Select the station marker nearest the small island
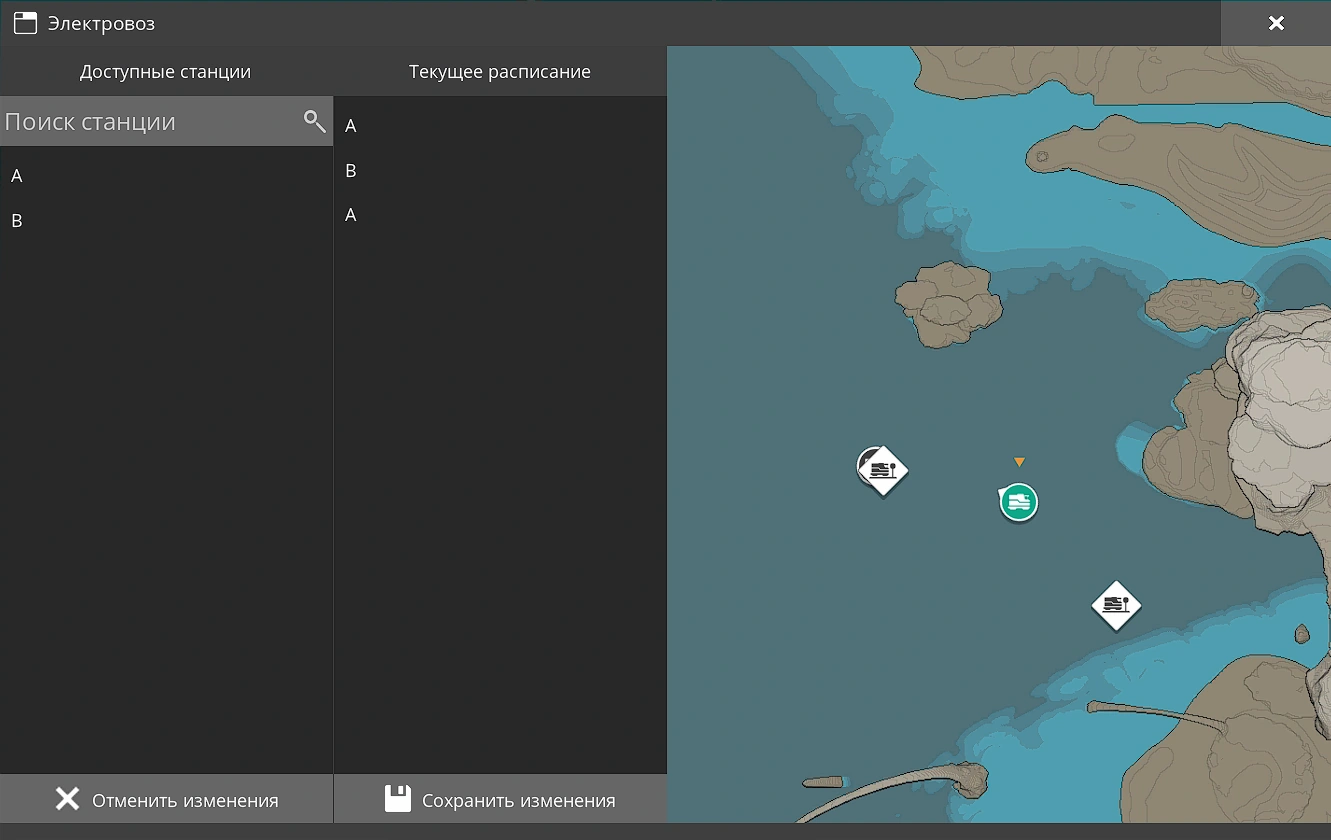 [882, 469]
